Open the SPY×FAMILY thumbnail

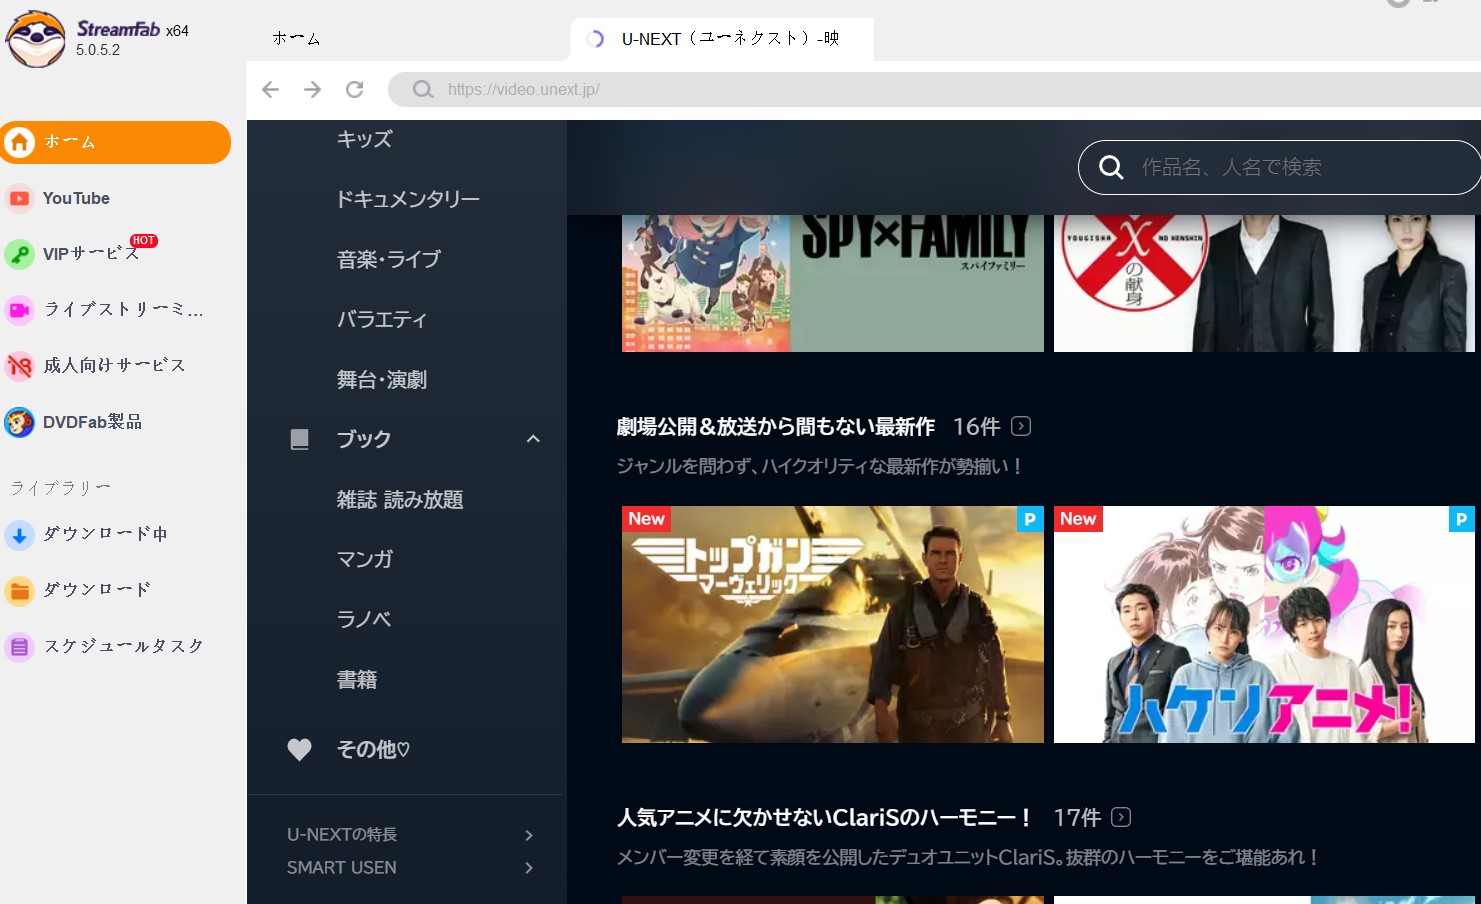832,283
